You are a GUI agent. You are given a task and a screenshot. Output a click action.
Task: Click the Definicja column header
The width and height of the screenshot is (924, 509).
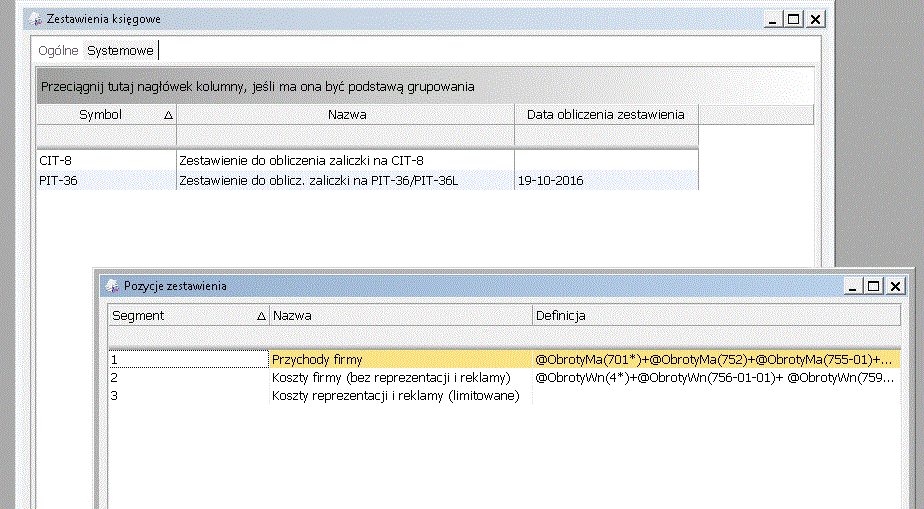(716, 316)
